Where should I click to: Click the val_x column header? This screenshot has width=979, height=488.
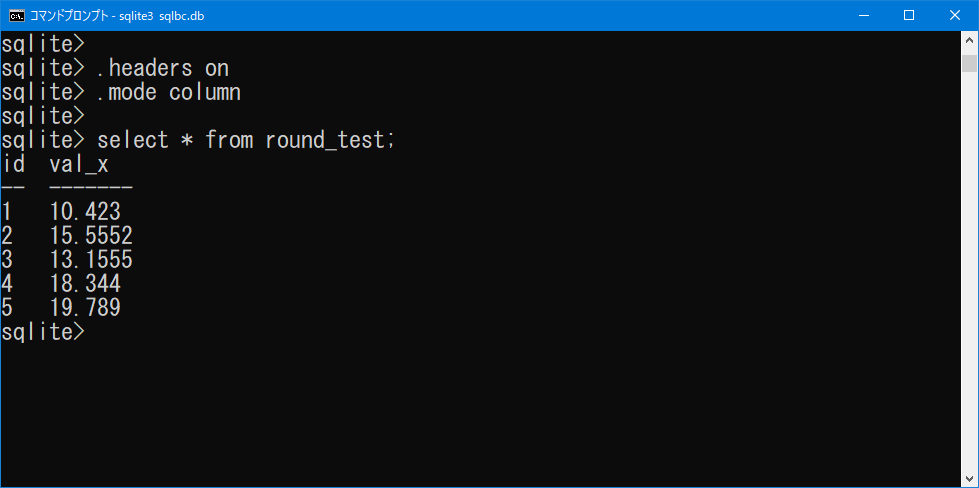coord(79,165)
